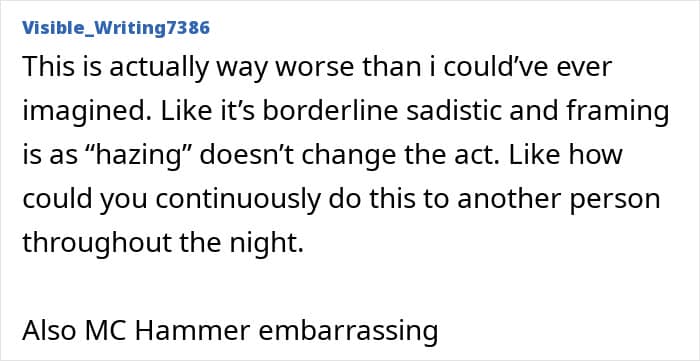The width and height of the screenshot is (700, 361).
Task: Click the word "continuously" in the comment
Action: click(x=238, y=199)
